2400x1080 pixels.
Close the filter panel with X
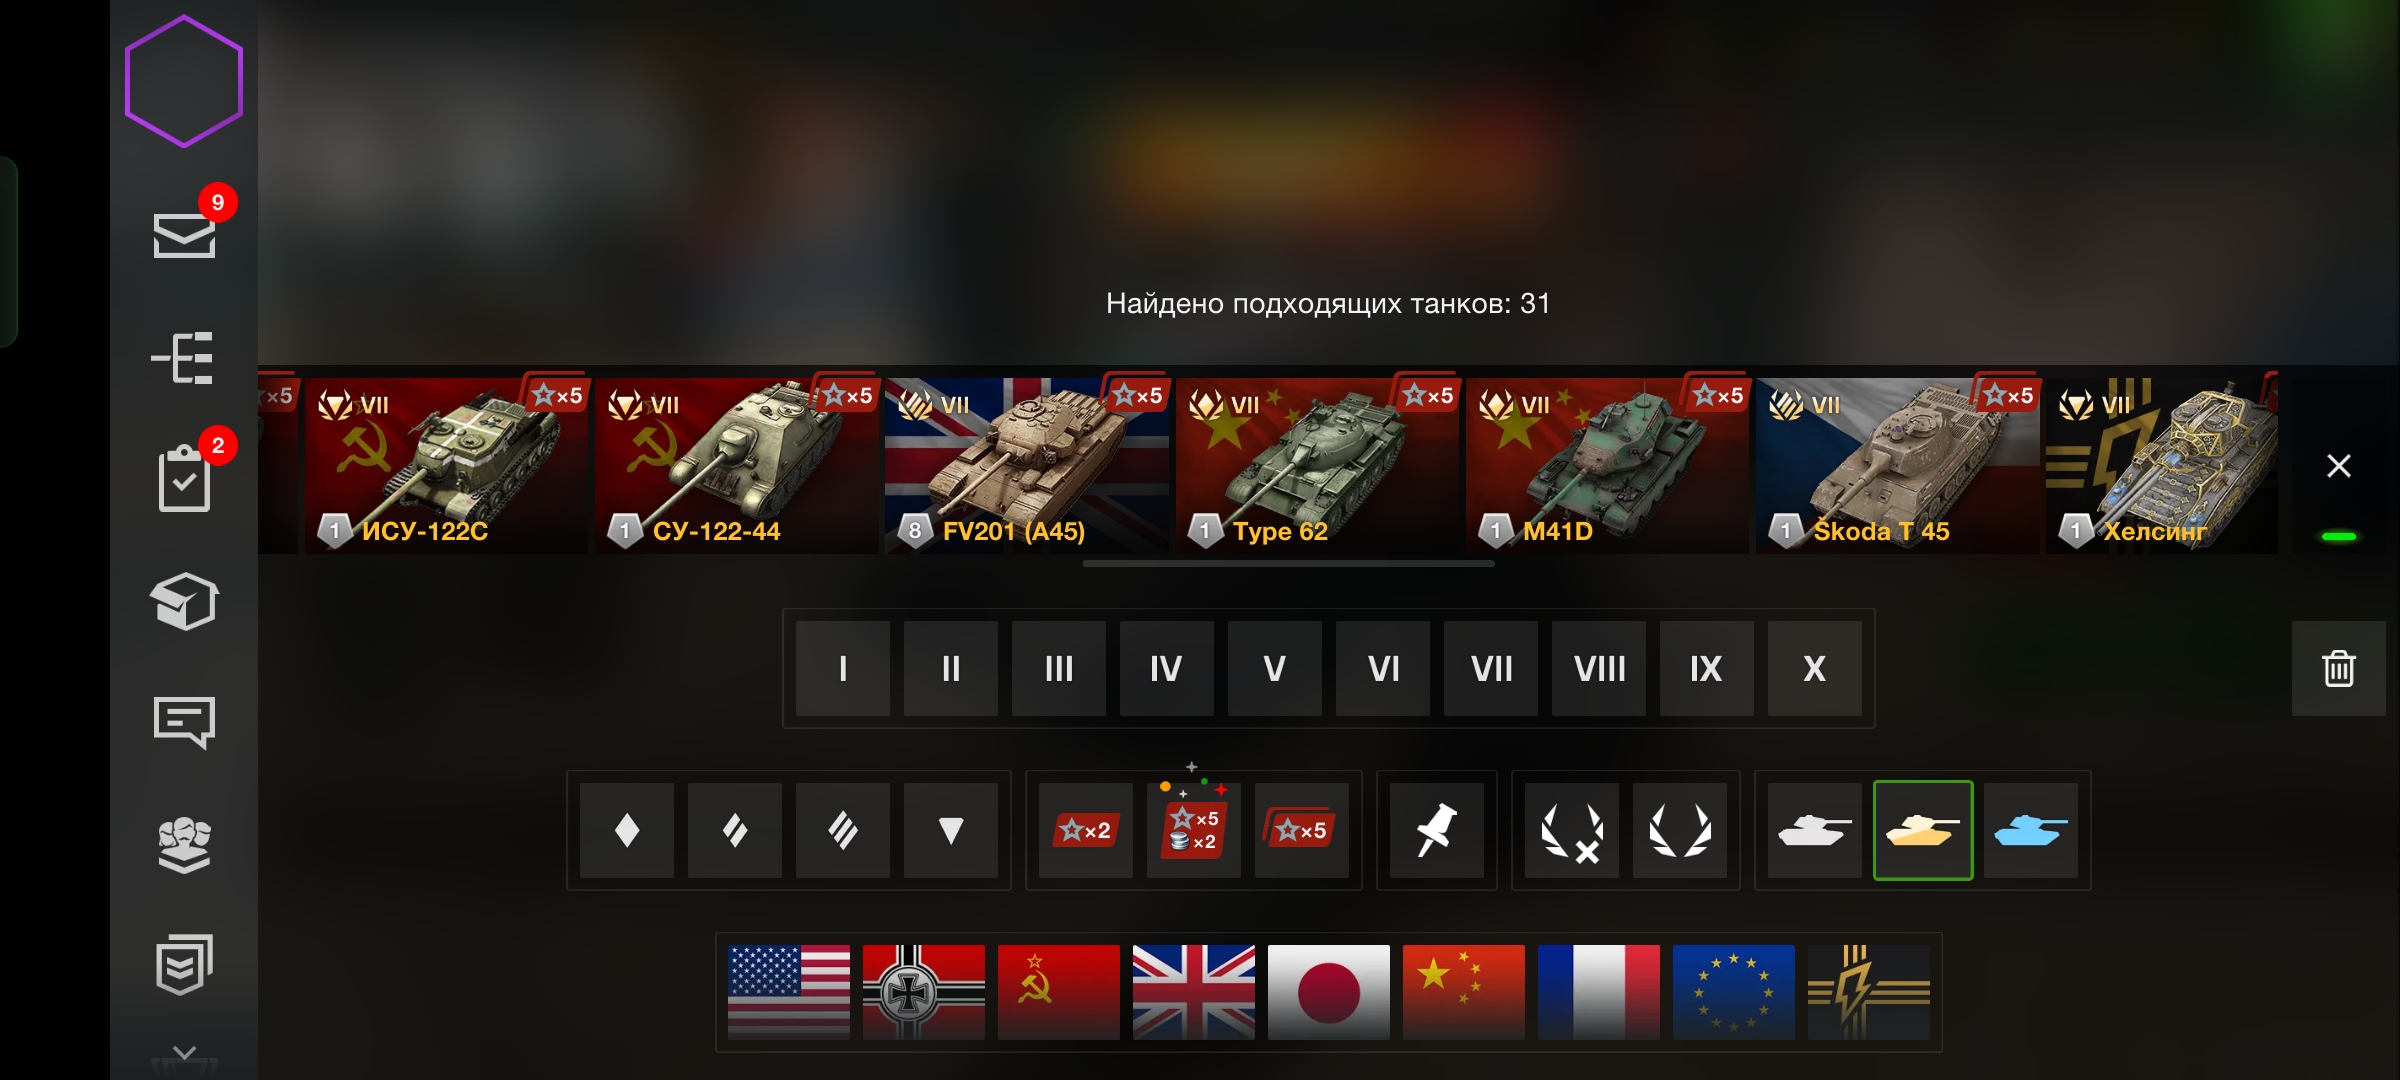(2338, 466)
